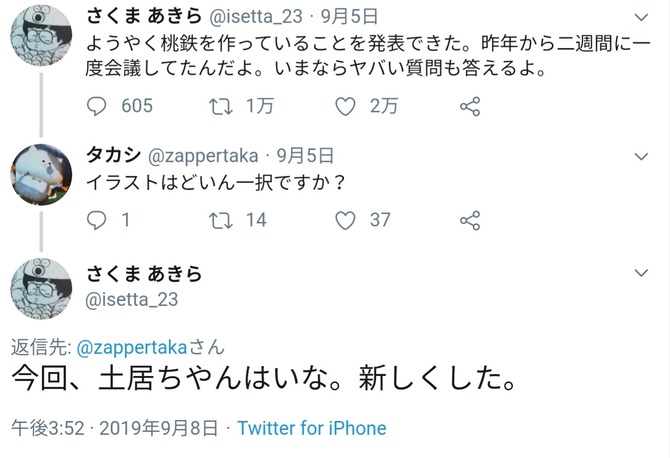Like タカシ's tweet with 37 likes
The image size is (670, 458).
click(x=345, y=220)
